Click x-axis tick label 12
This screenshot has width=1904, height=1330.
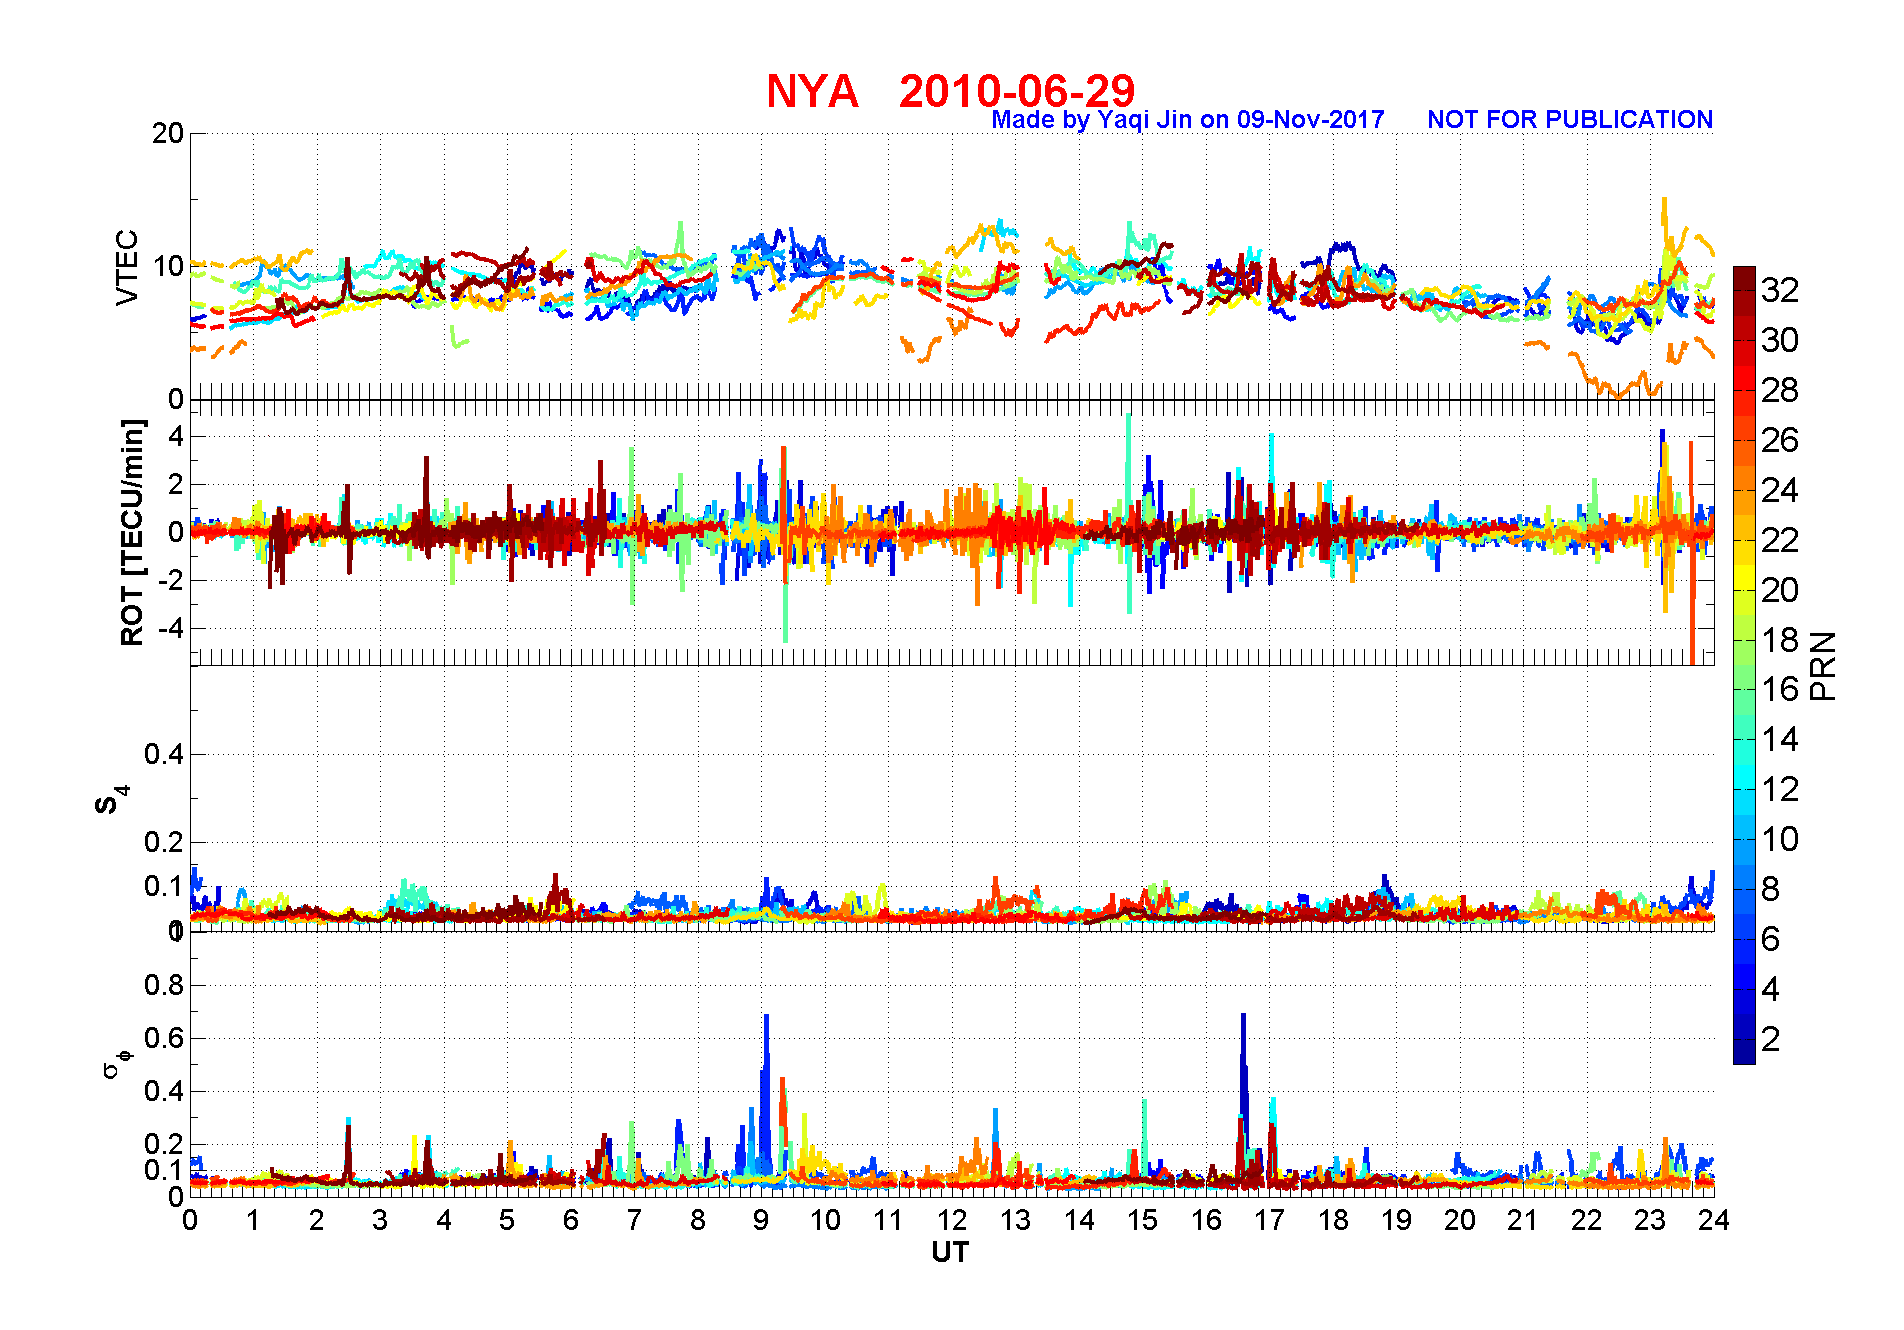[951, 1220]
